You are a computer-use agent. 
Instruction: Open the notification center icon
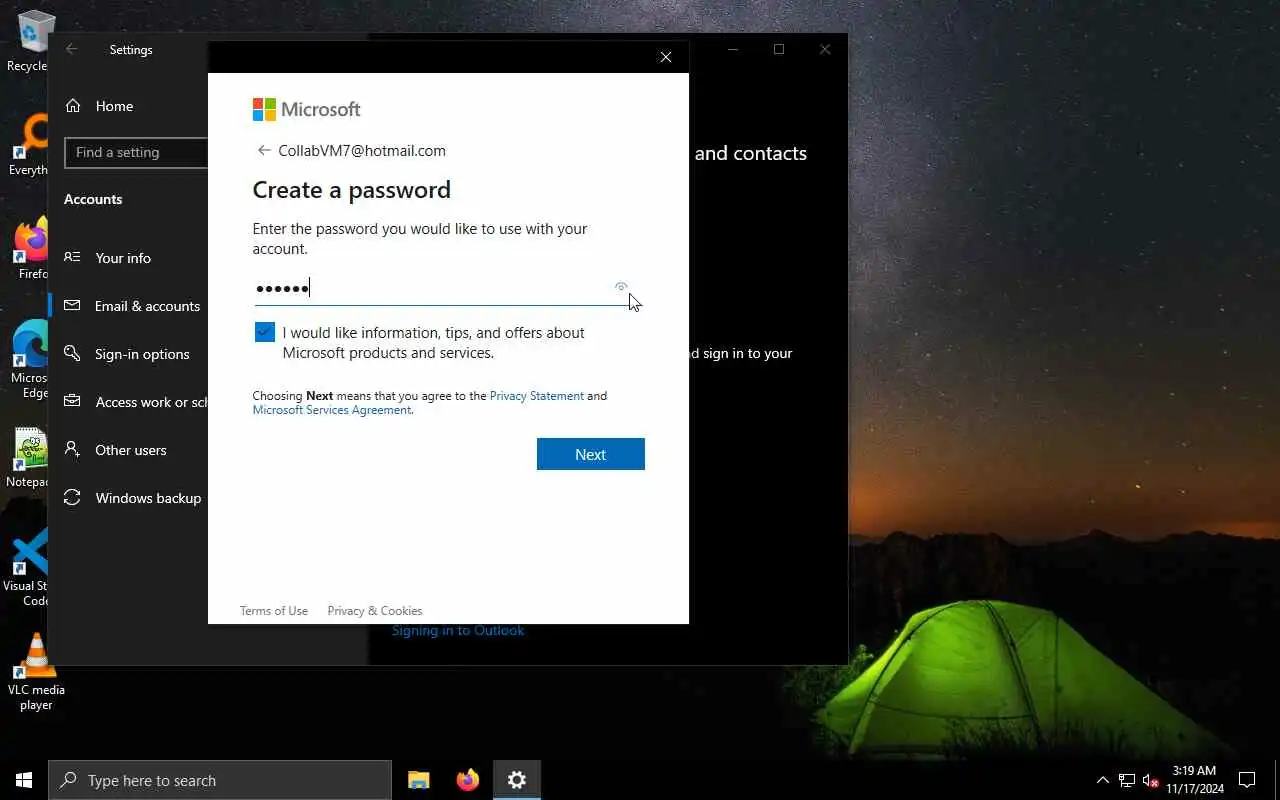[1247, 780]
